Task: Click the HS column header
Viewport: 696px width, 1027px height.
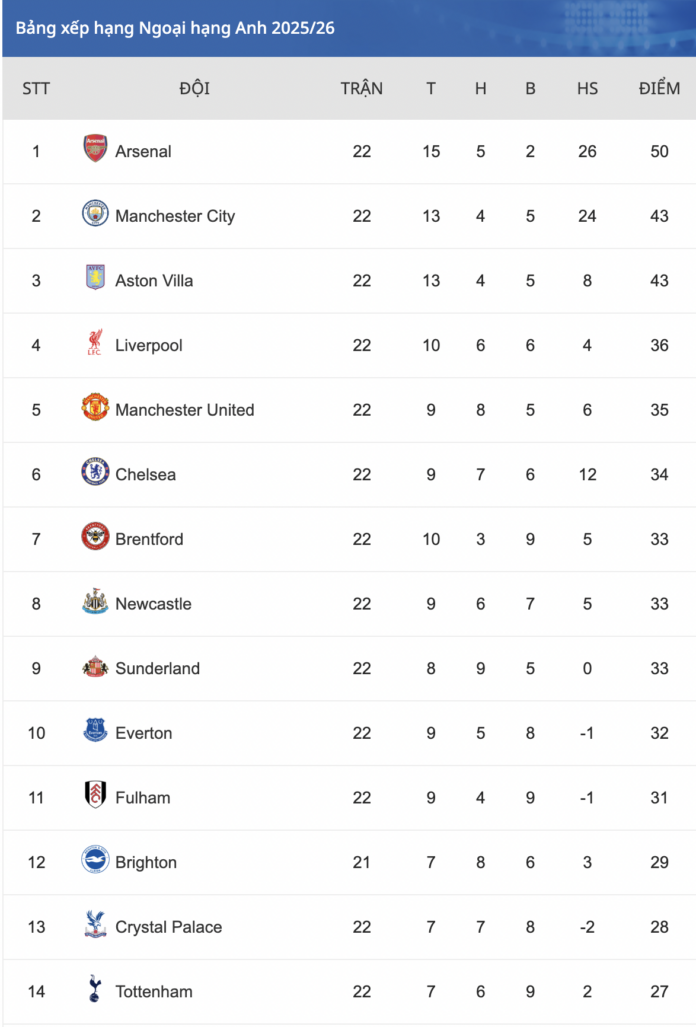Action: [x=587, y=88]
